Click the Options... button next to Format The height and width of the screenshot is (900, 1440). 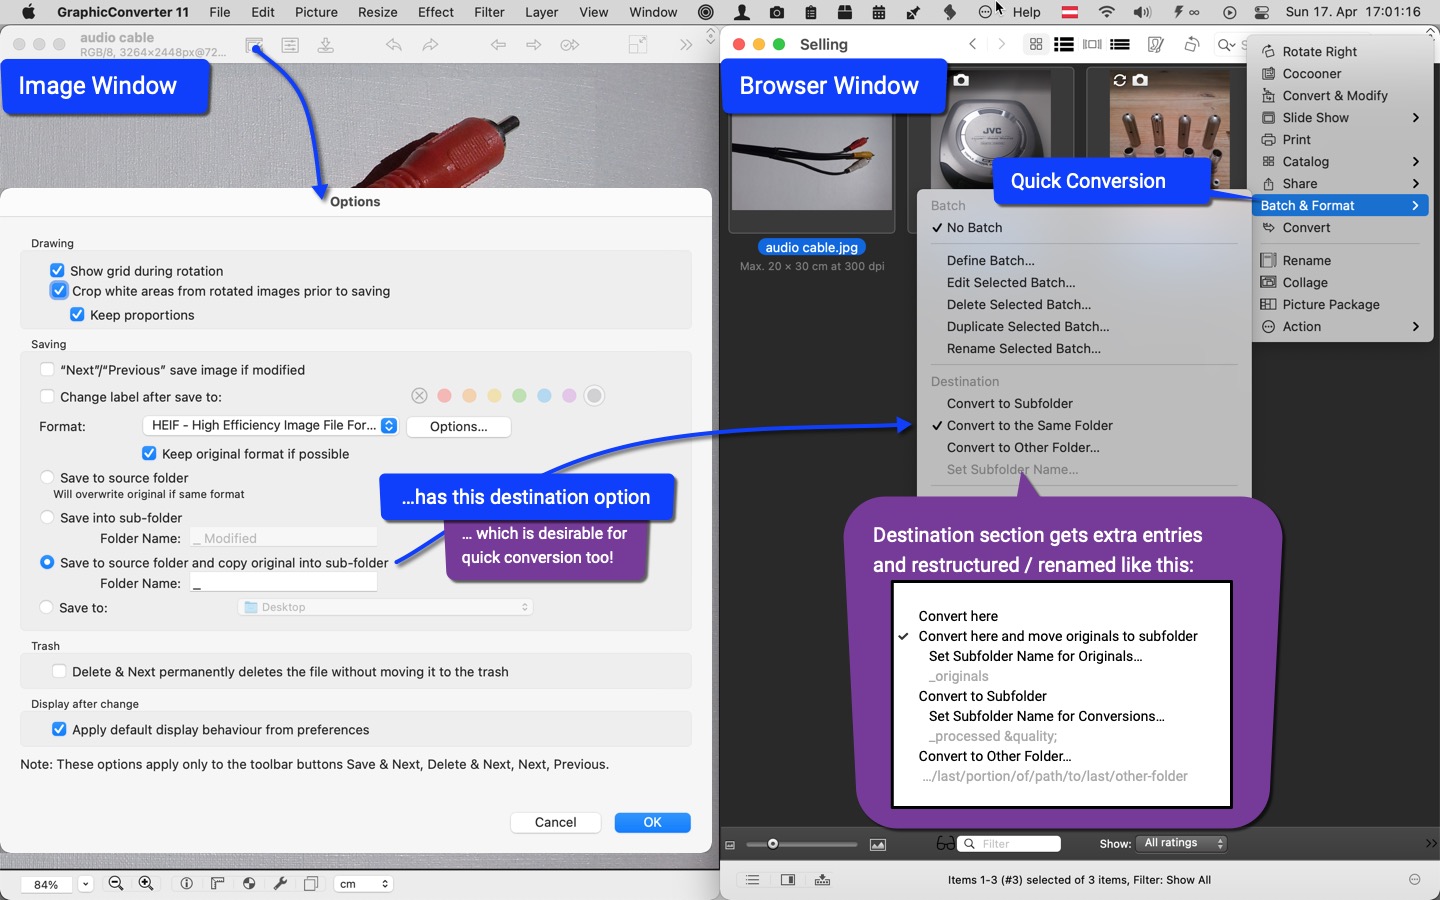point(459,426)
